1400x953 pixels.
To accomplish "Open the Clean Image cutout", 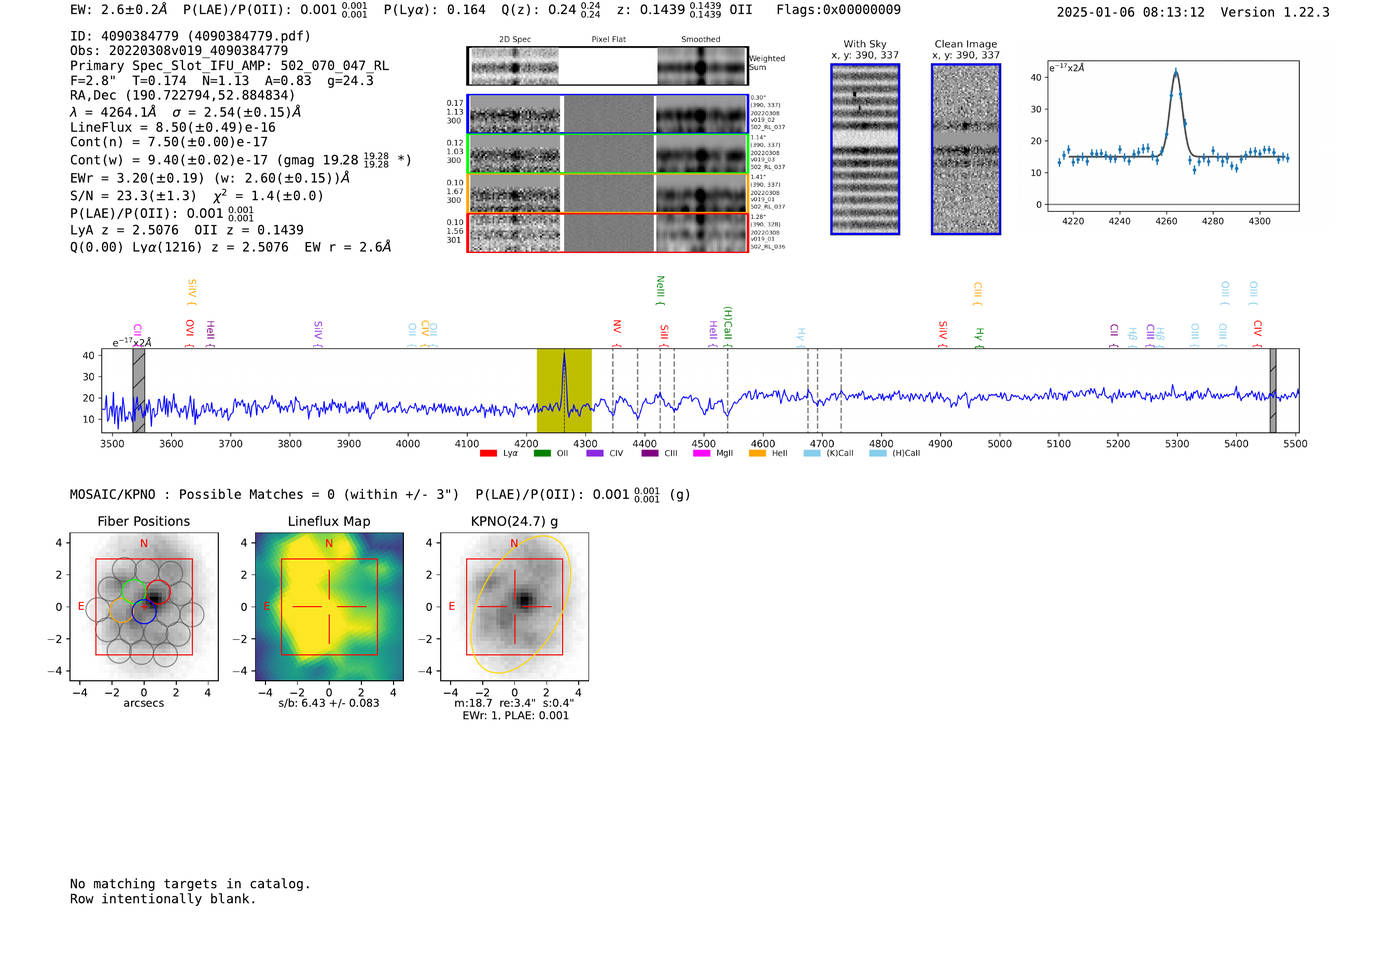I will tap(966, 149).
